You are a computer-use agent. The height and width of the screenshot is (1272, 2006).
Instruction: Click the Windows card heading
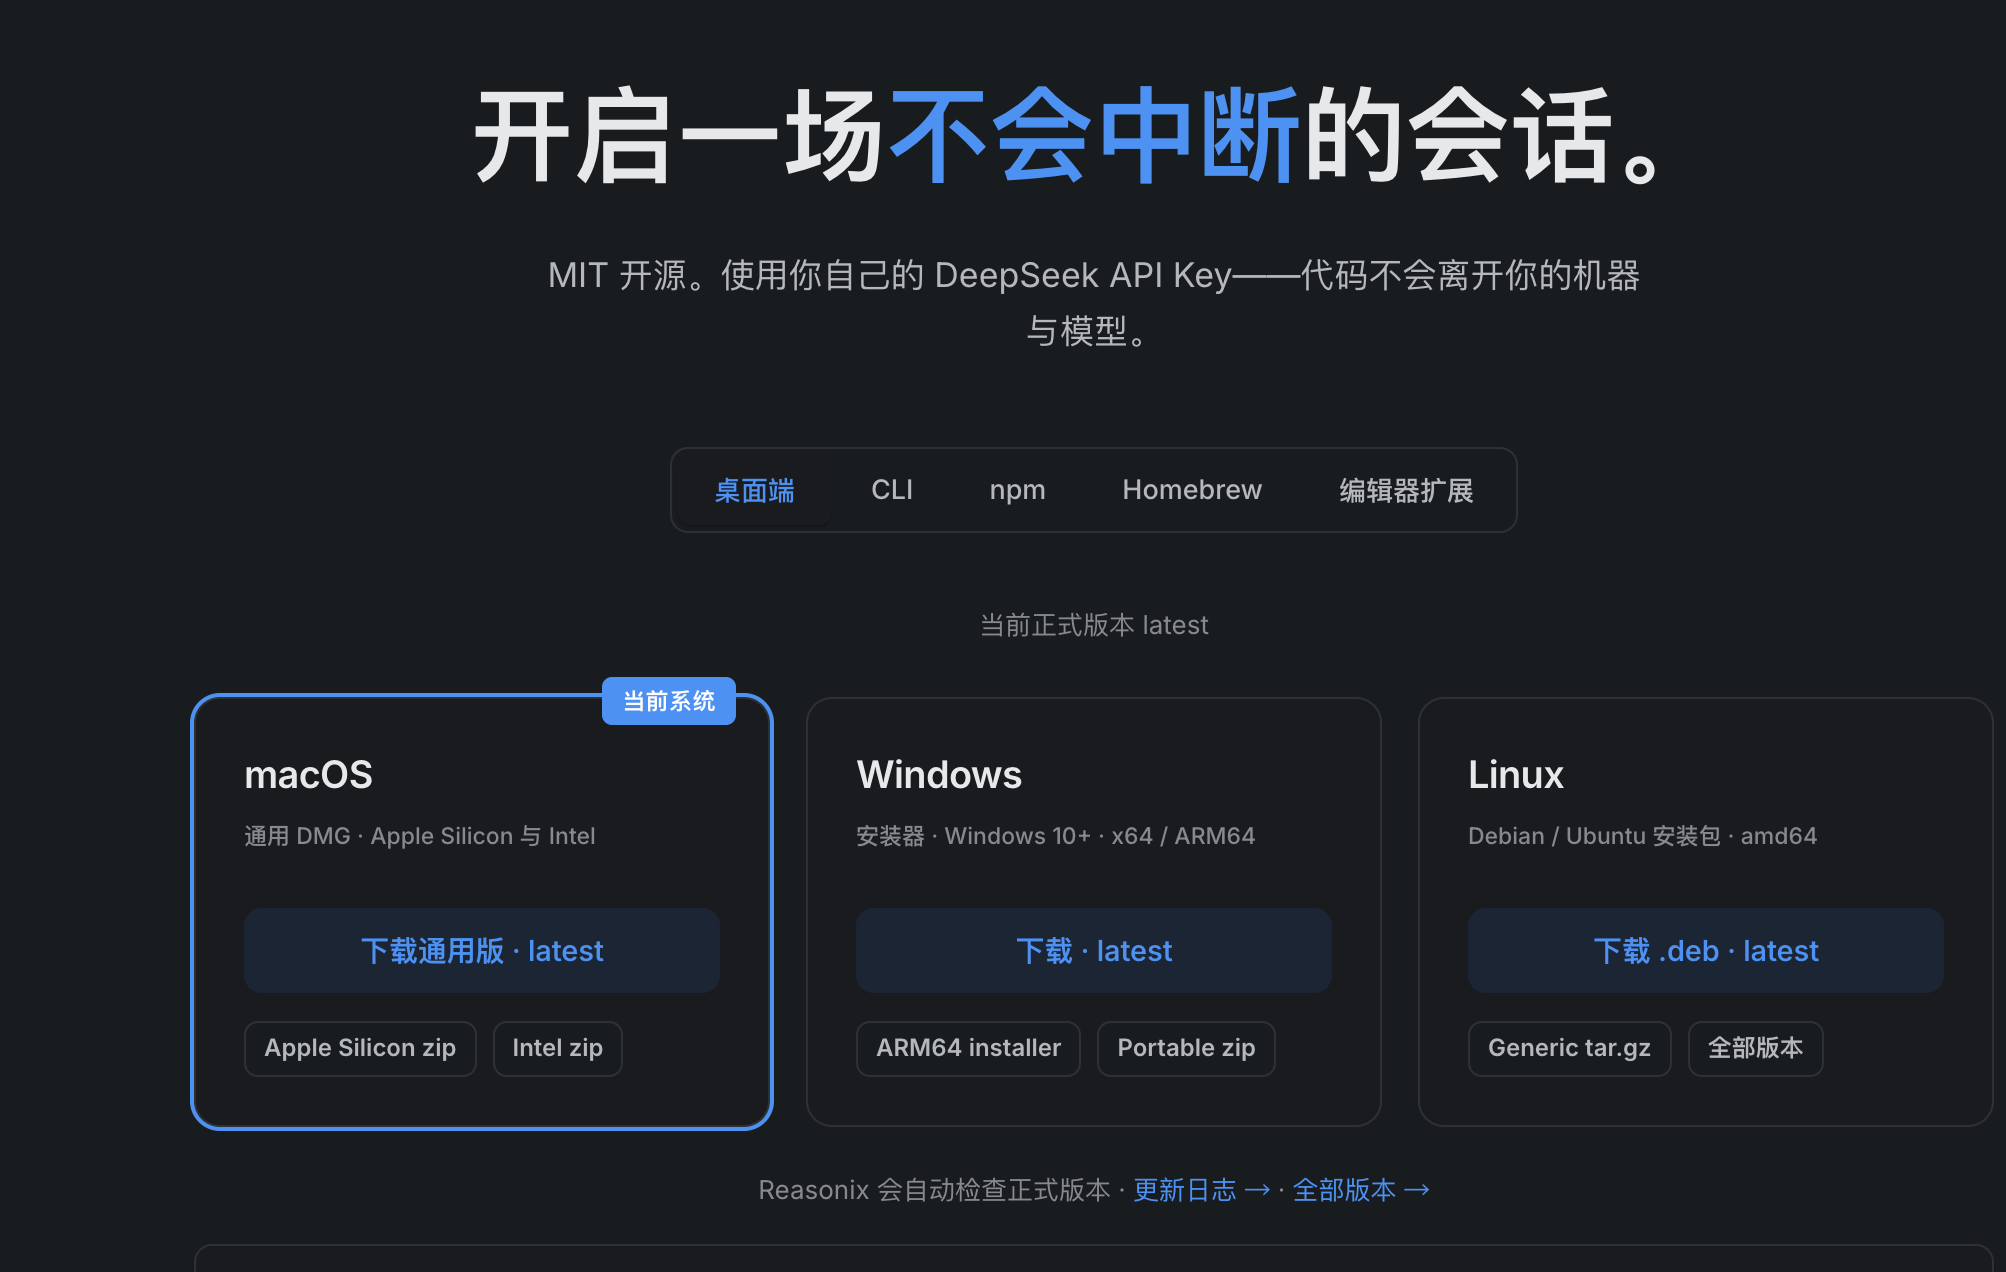pos(939,775)
